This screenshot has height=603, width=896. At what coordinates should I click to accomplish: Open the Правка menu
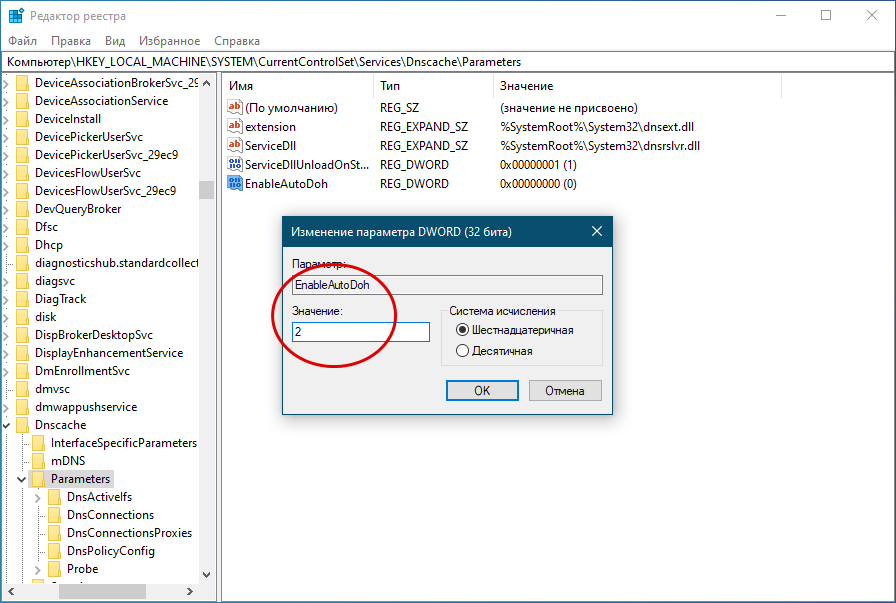pos(71,41)
